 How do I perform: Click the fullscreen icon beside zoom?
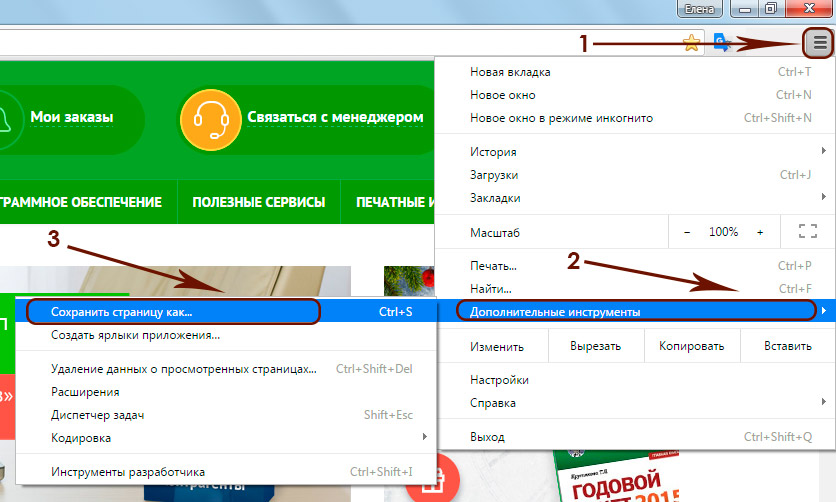(x=808, y=232)
